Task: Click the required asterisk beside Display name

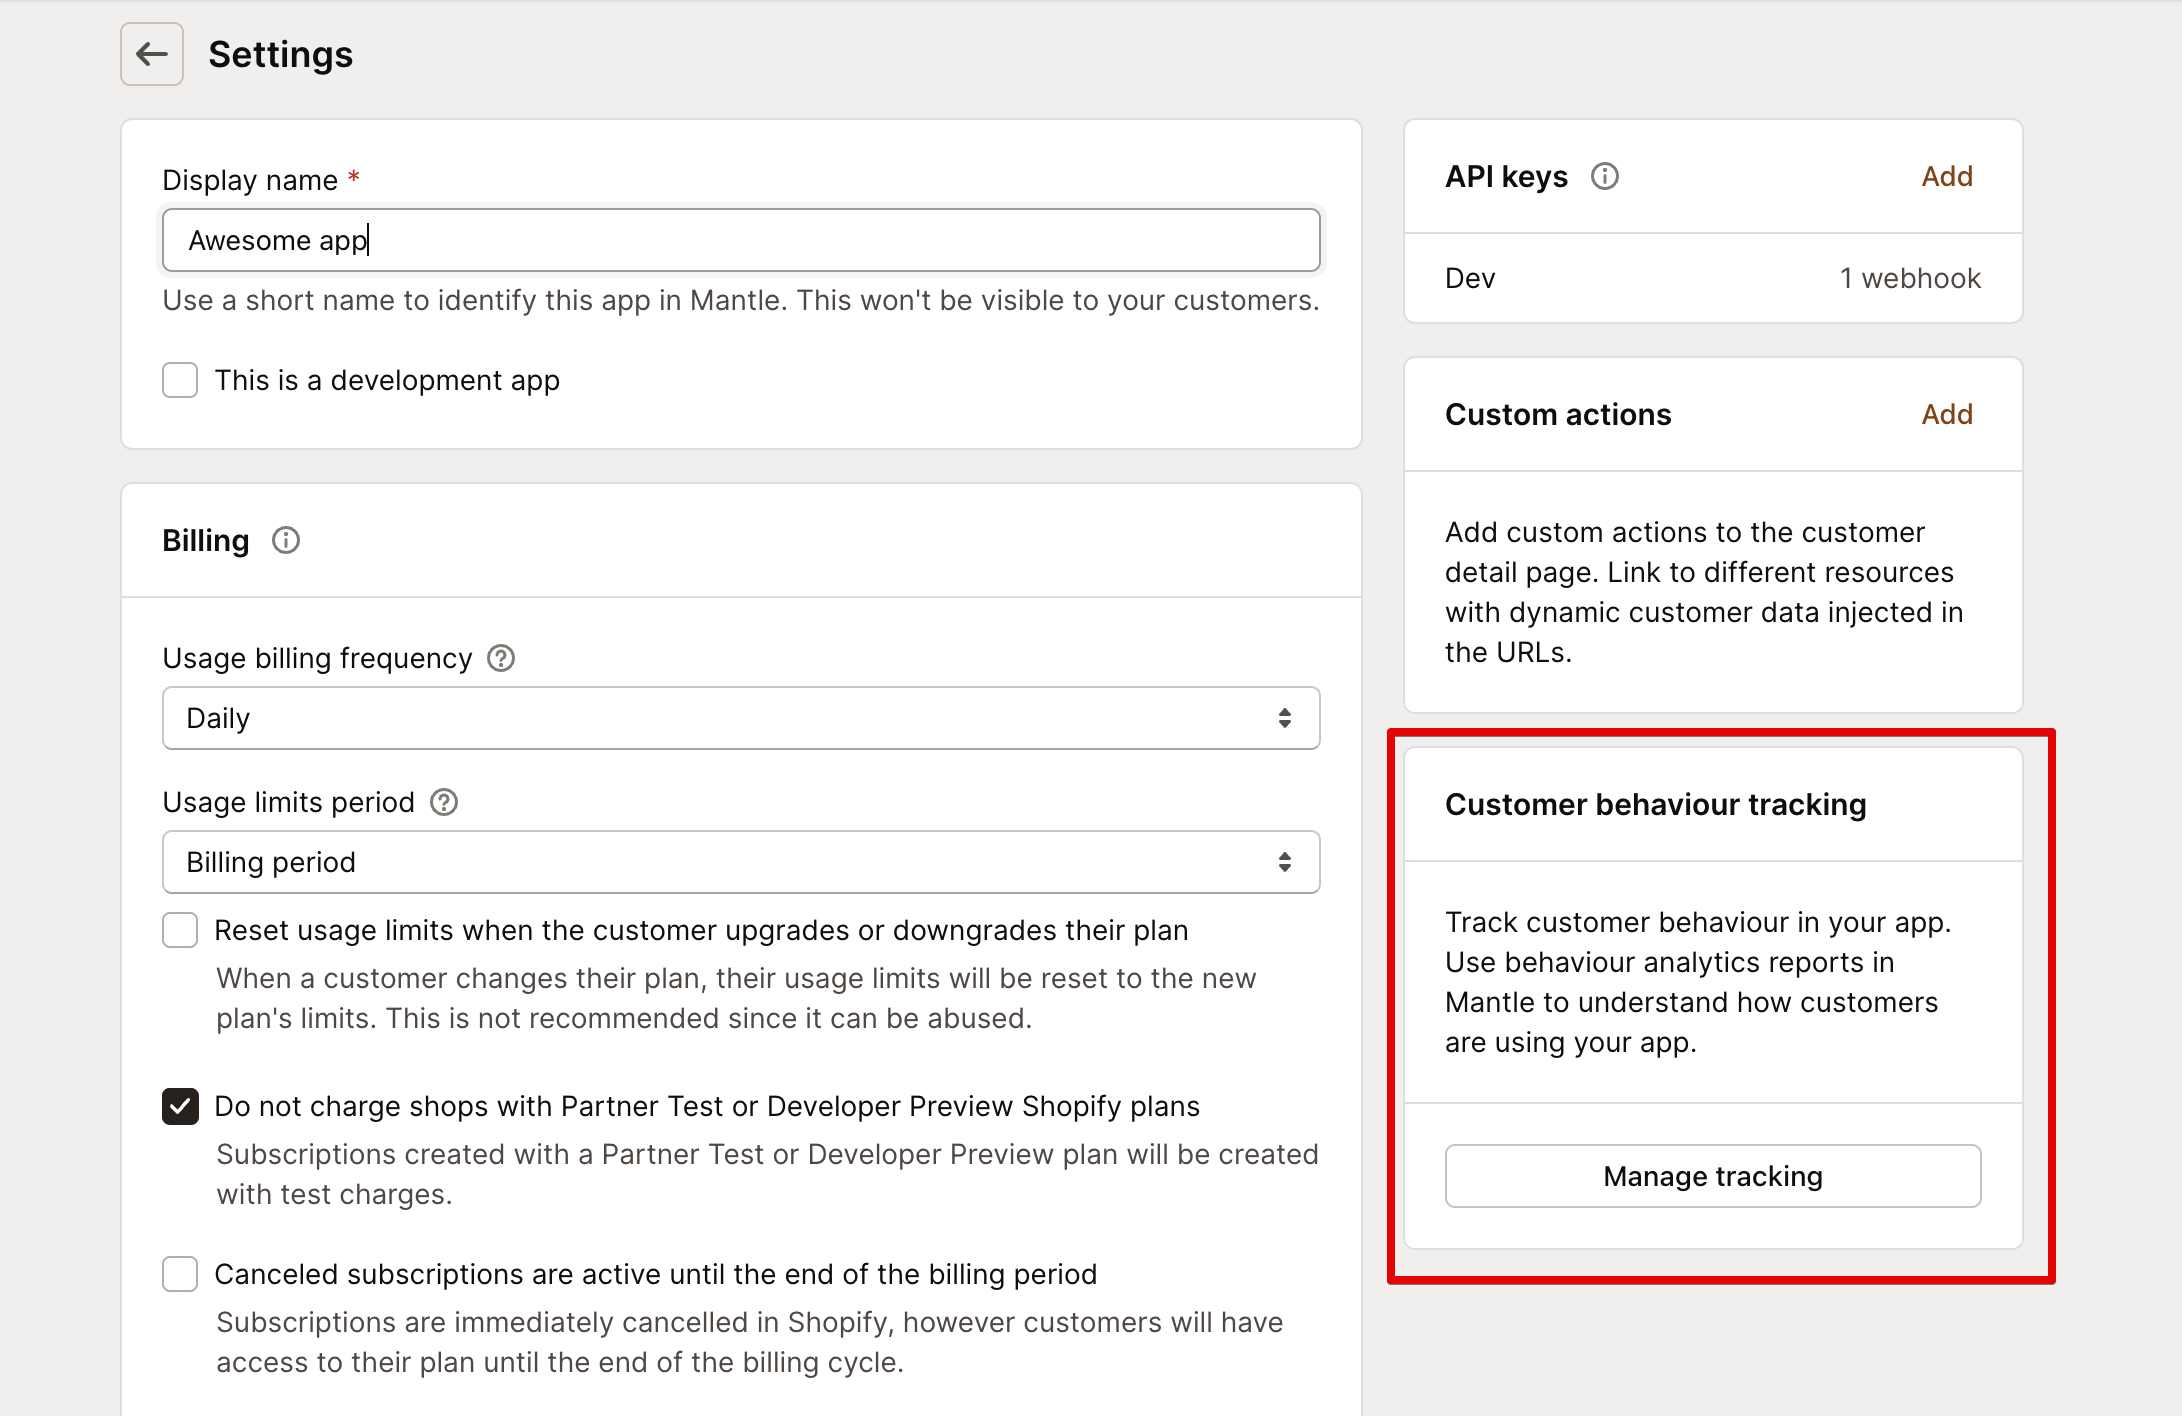Action: tap(353, 177)
